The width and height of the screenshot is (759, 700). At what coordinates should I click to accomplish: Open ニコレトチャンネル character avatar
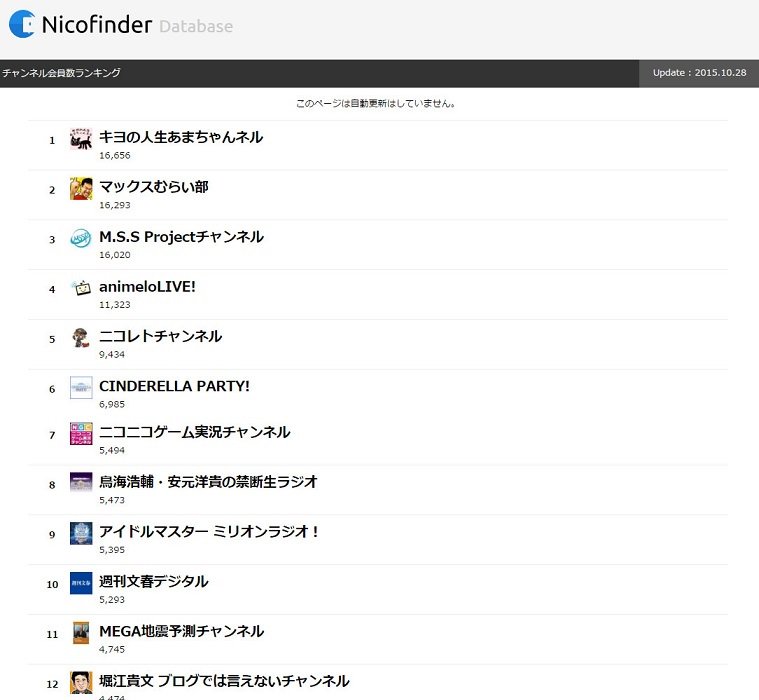point(81,338)
